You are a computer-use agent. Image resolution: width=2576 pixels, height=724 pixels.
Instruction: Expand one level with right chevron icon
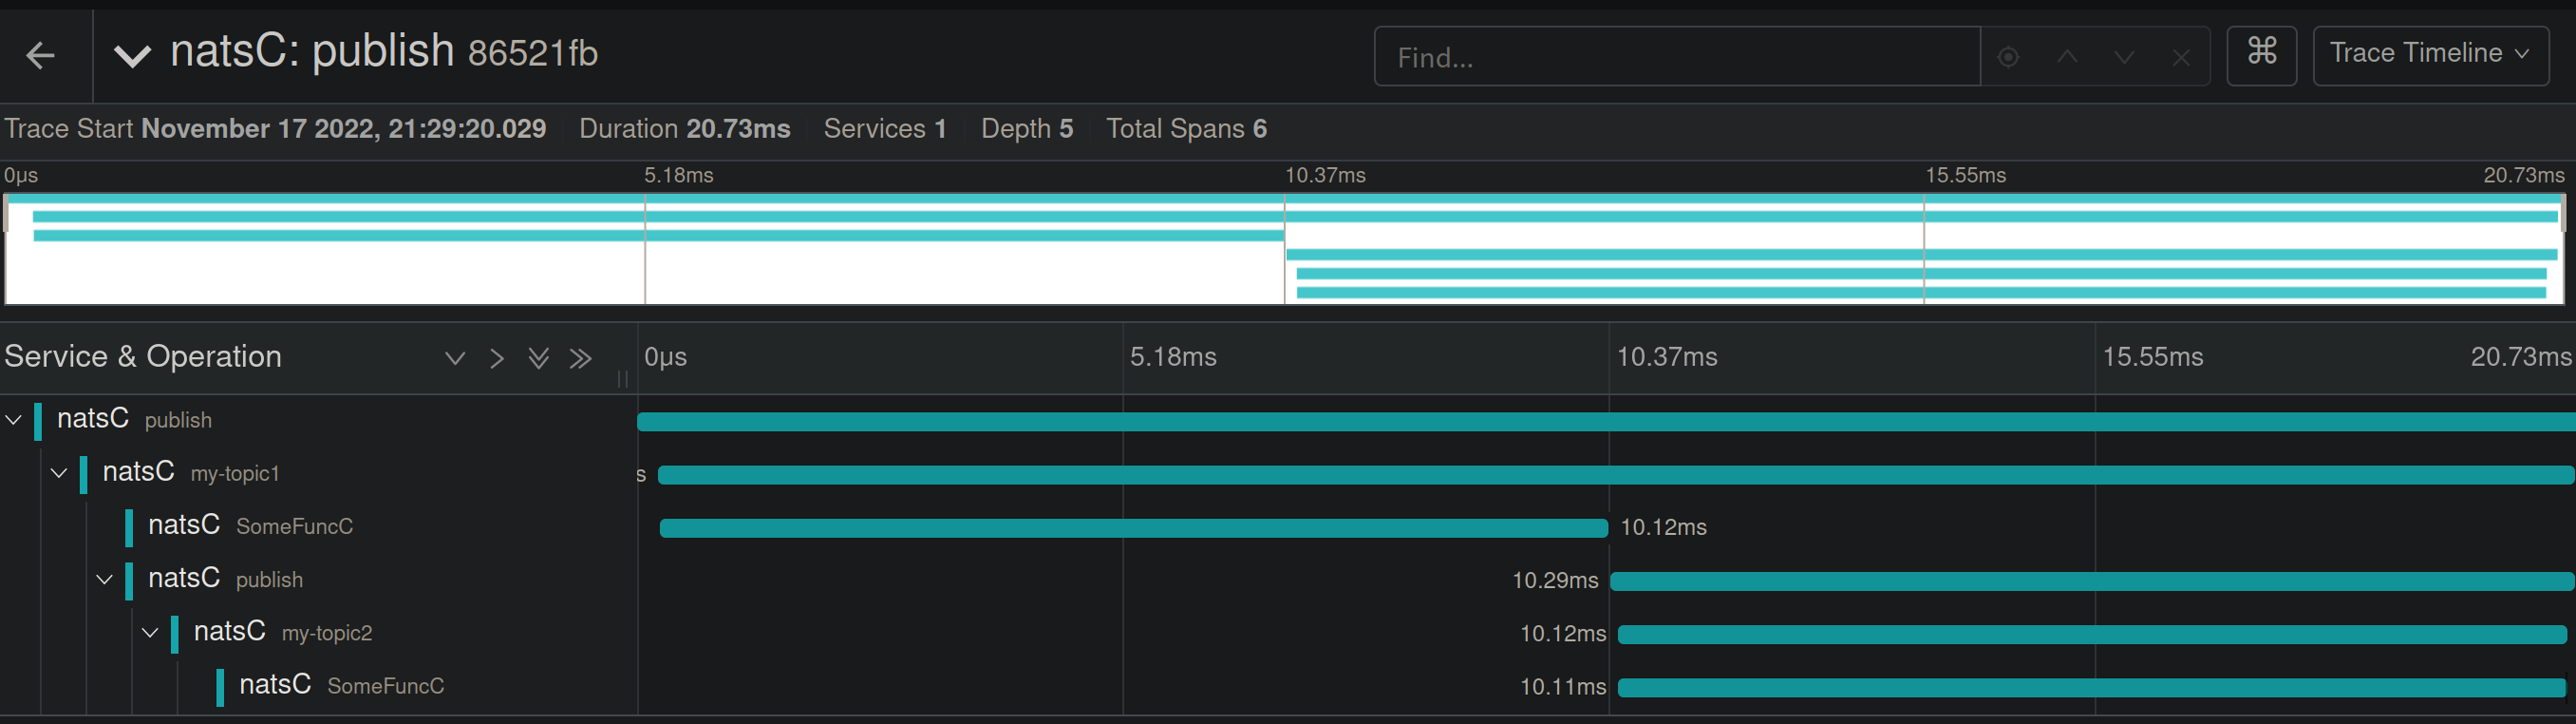click(x=497, y=358)
